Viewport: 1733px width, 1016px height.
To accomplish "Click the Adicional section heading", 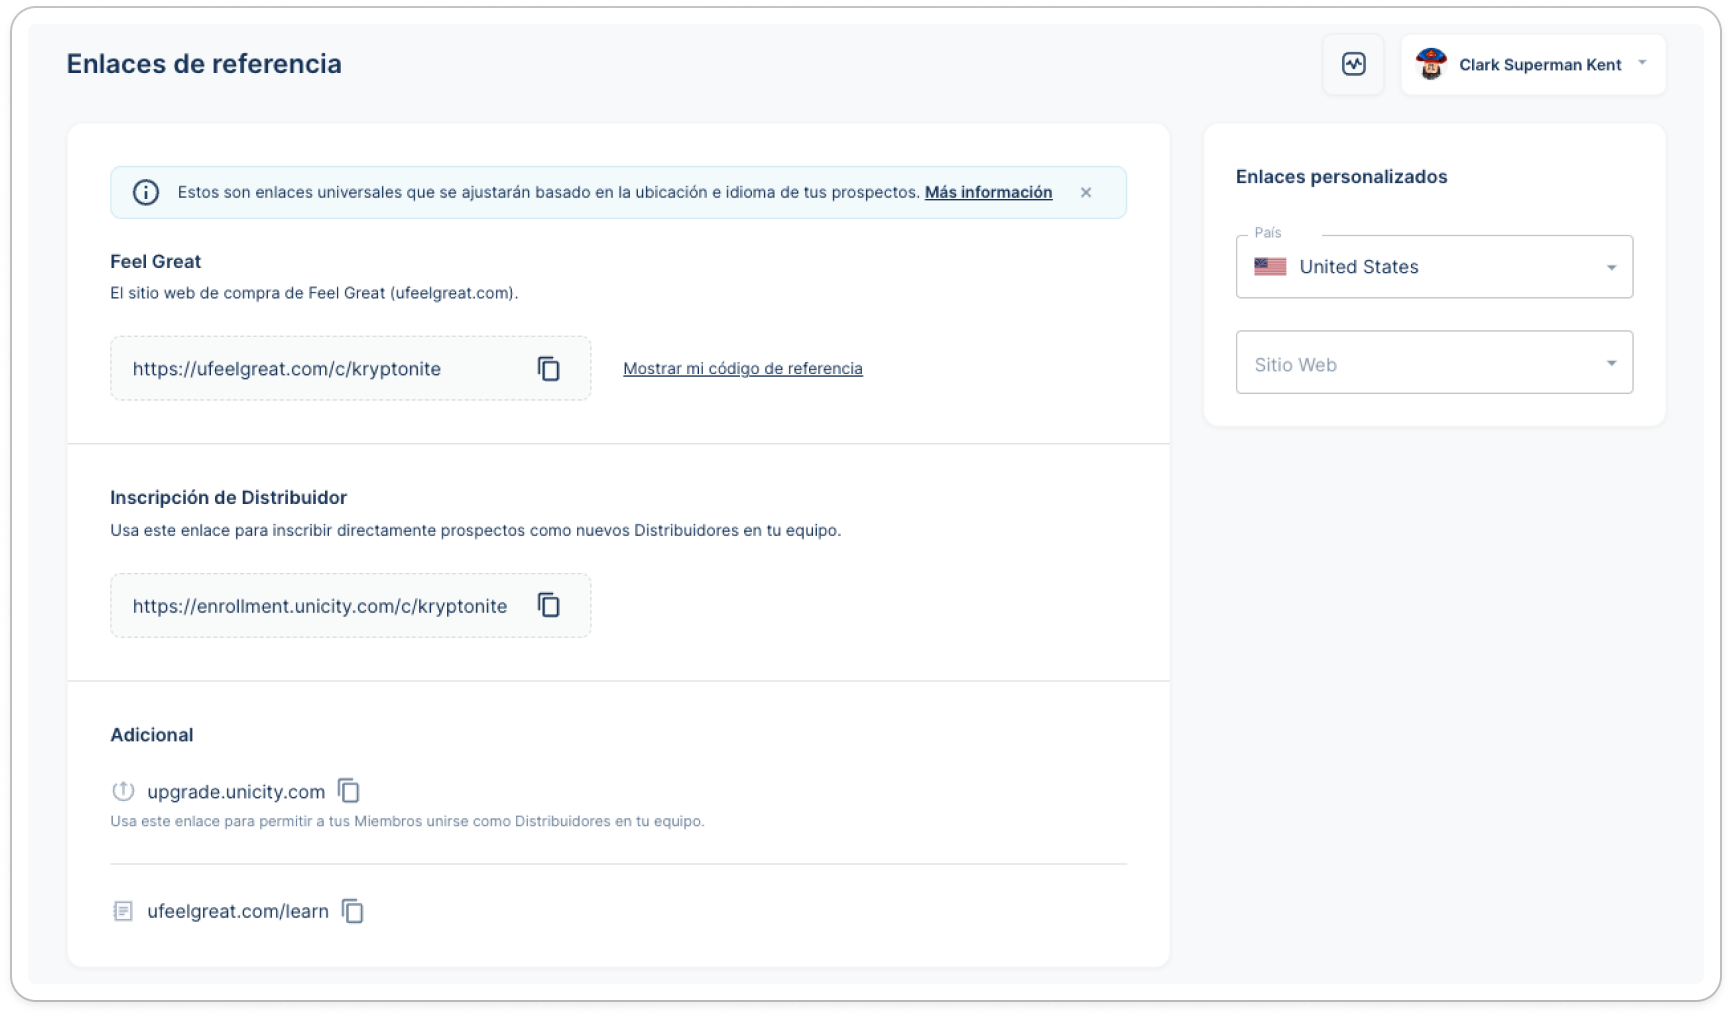I will coord(151,735).
